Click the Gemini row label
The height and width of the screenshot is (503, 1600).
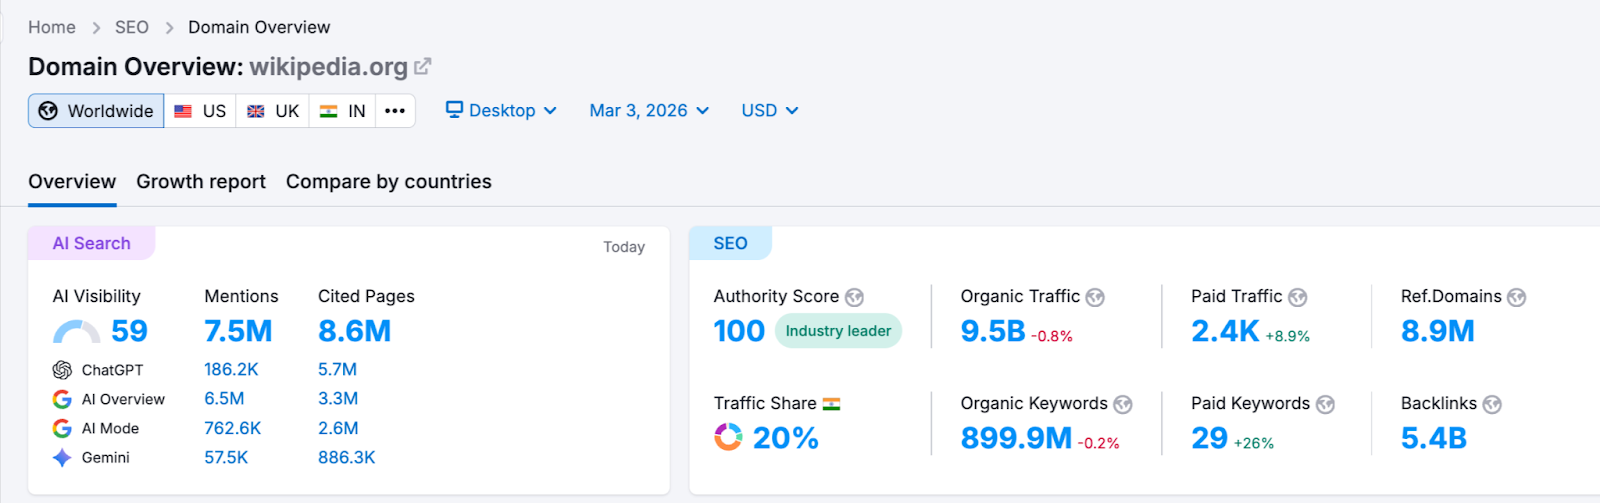click(x=106, y=457)
